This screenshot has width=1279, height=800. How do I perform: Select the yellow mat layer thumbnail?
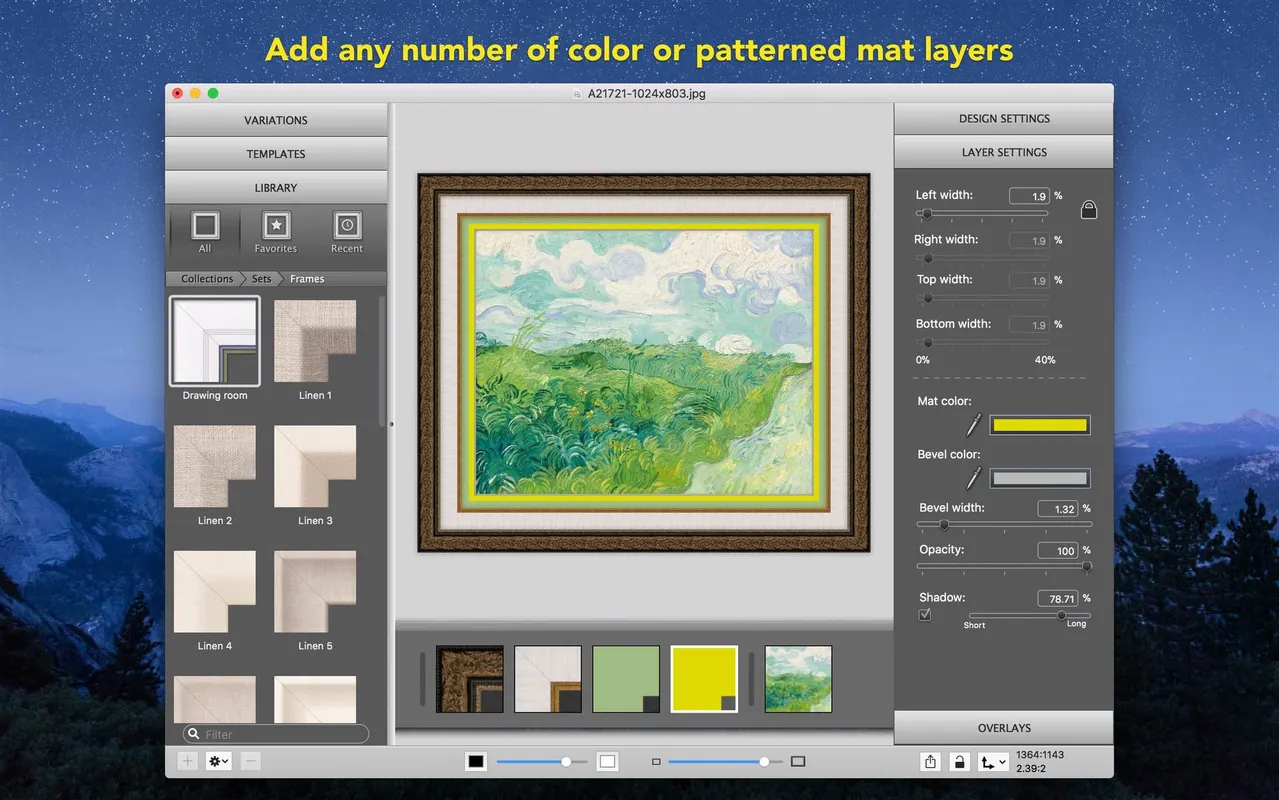[704, 677]
